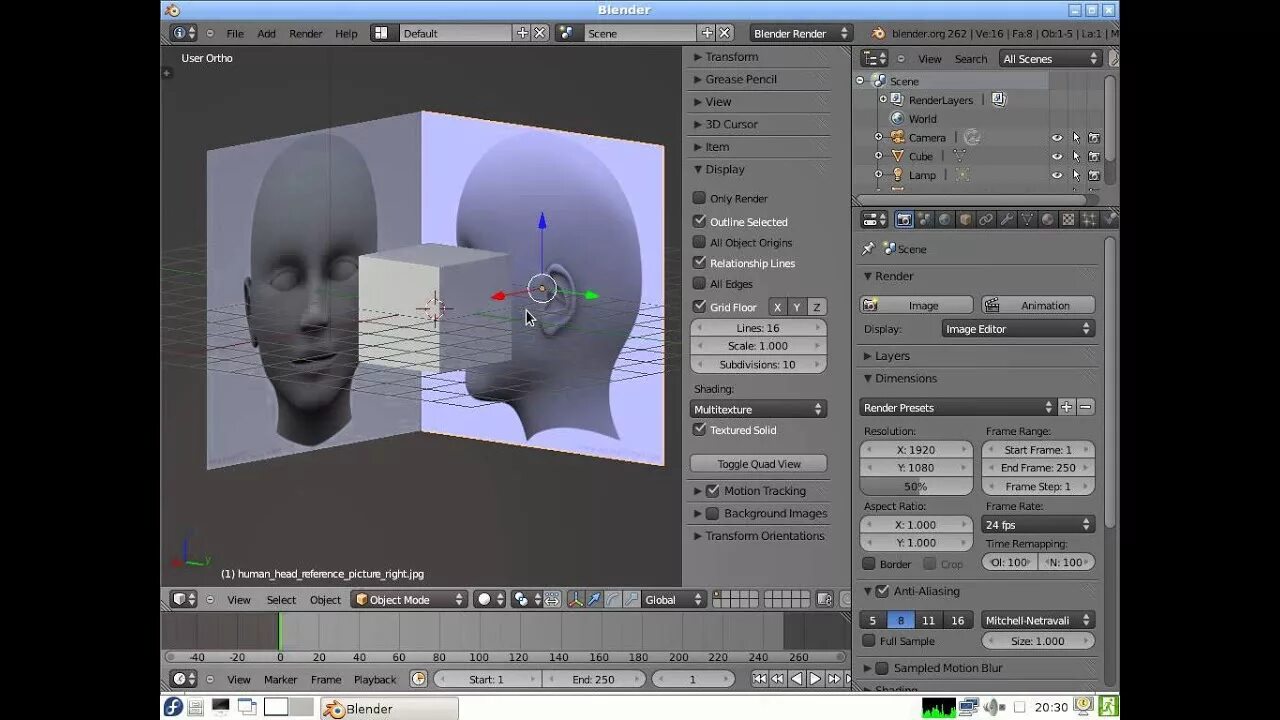This screenshot has height=720, width=1280.
Task: Open the 24 fps frame rate dropdown
Action: [1038, 524]
